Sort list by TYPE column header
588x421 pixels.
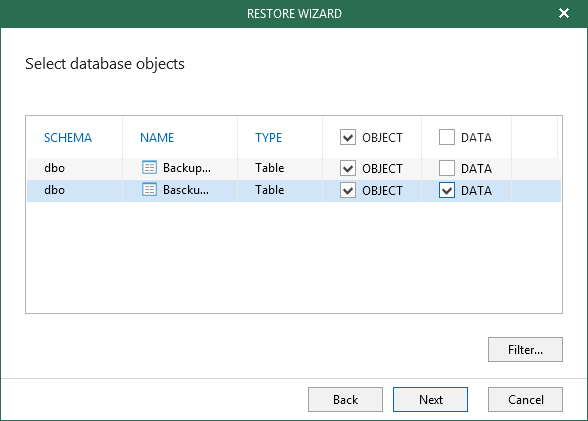coord(268,138)
